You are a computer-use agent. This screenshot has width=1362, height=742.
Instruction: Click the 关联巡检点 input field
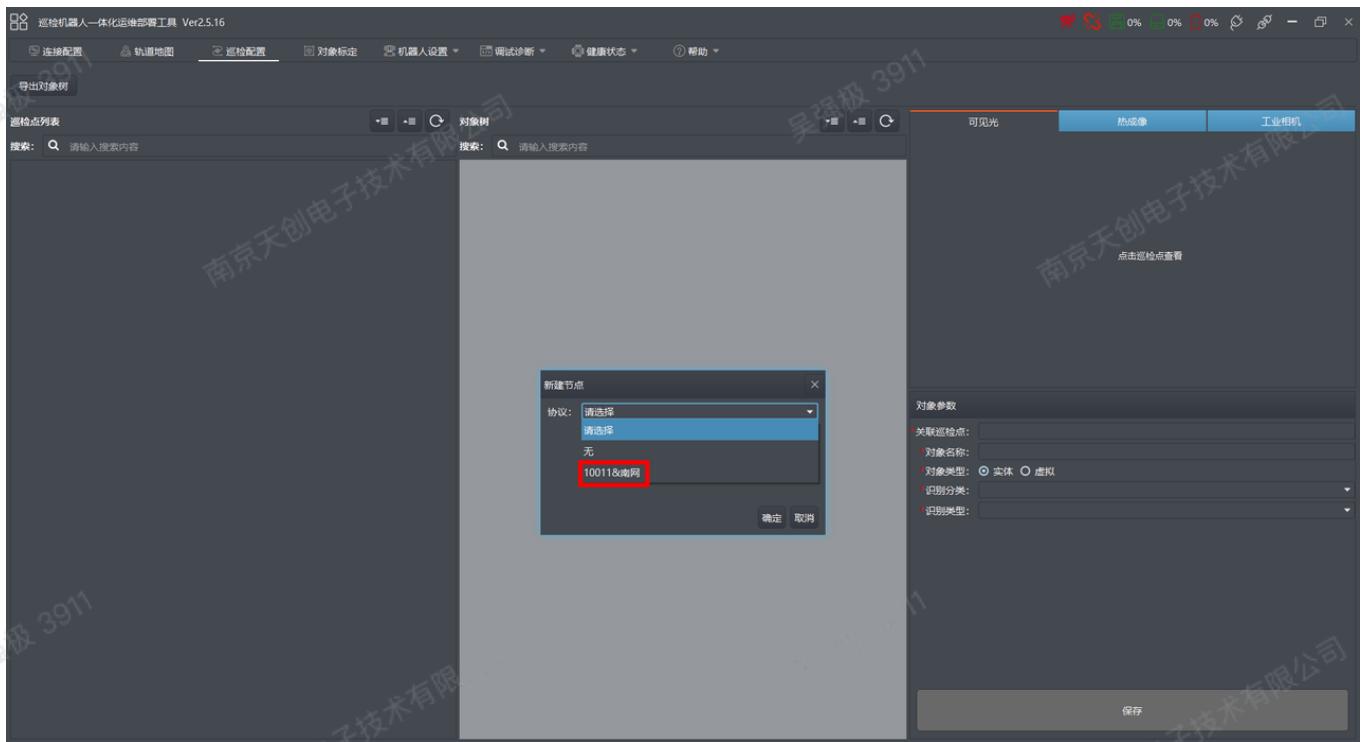tap(1167, 431)
